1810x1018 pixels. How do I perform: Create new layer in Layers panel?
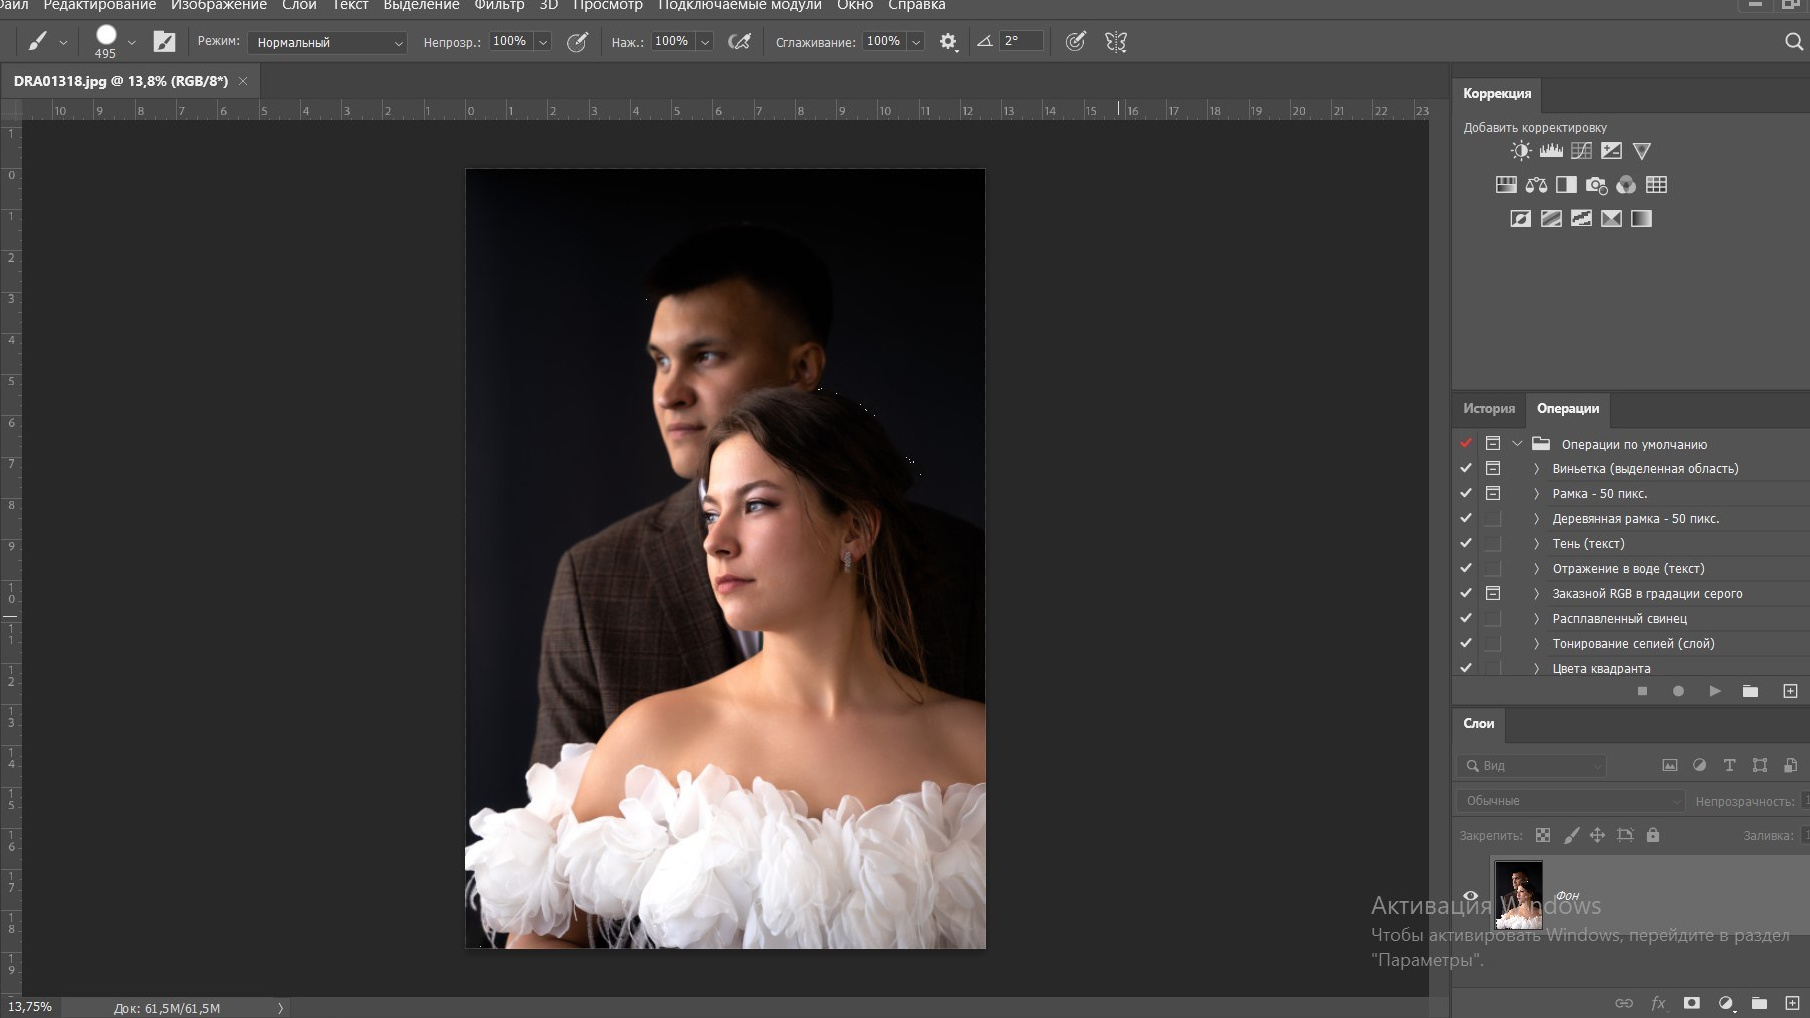tap(1793, 1003)
